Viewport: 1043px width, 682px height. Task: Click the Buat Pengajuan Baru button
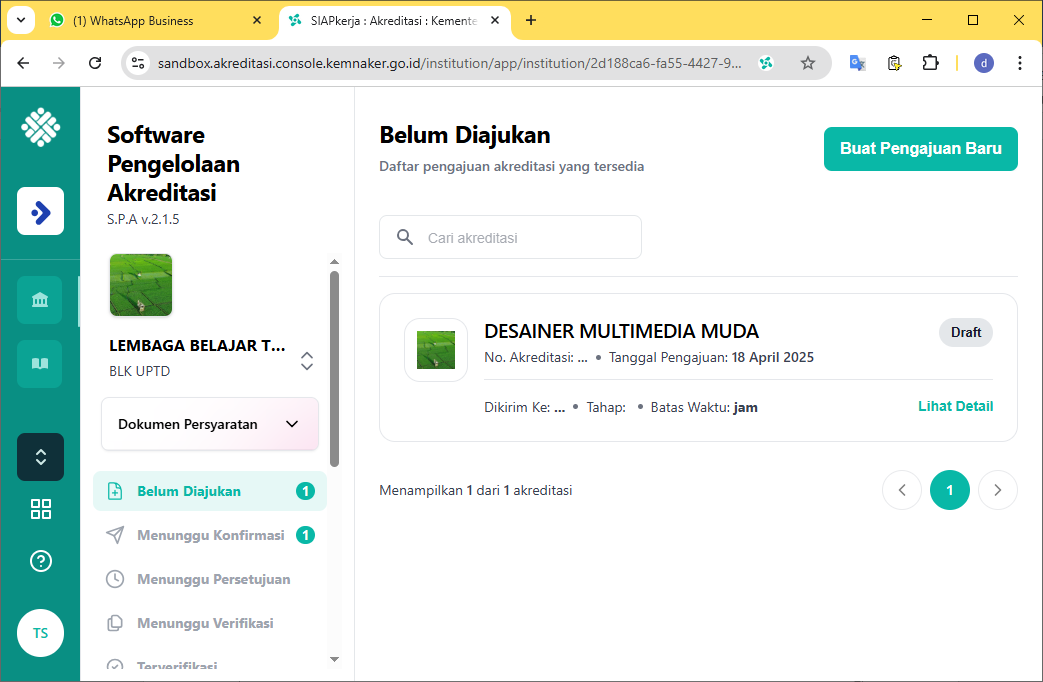click(x=920, y=148)
